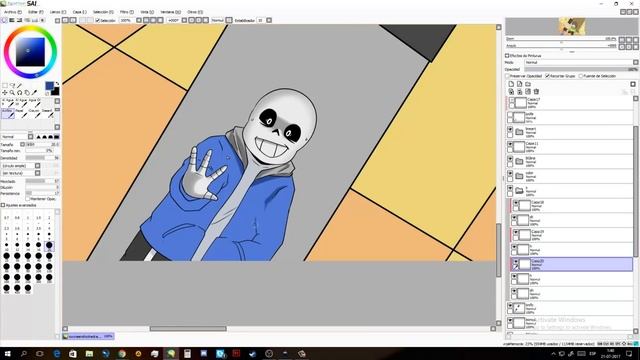Hide the selected Capa20 layer
The height and width of the screenshot is (360, 640).
coord(516,261)
